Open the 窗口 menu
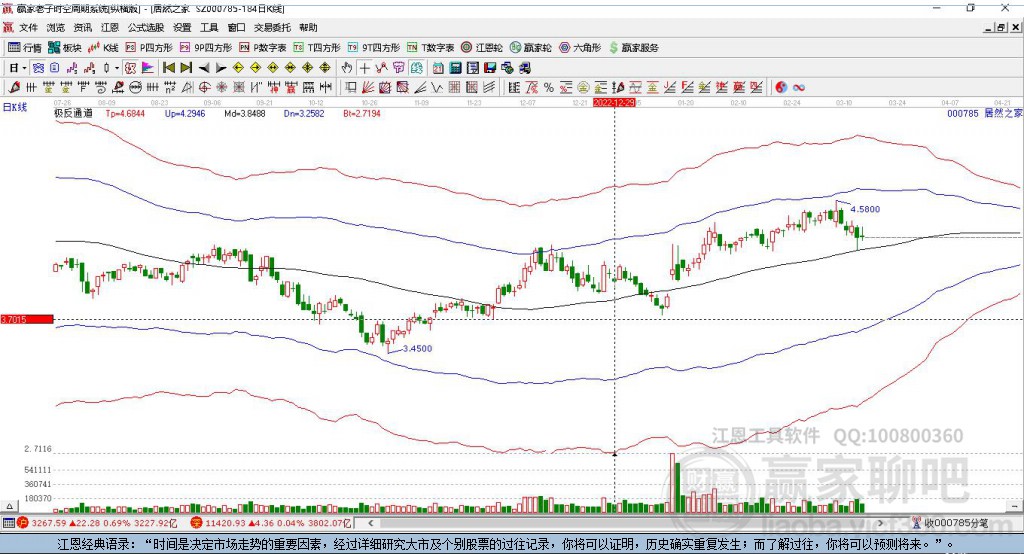The width and height of the screenshot is (1024, 554). pyautogui.click(x=236, y=27)
